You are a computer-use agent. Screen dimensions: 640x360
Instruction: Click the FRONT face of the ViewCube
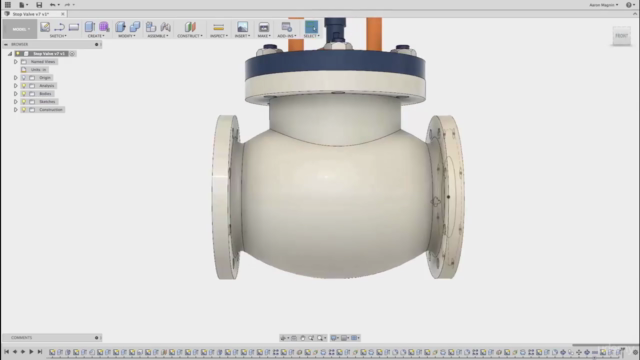[x=622, y=36]
